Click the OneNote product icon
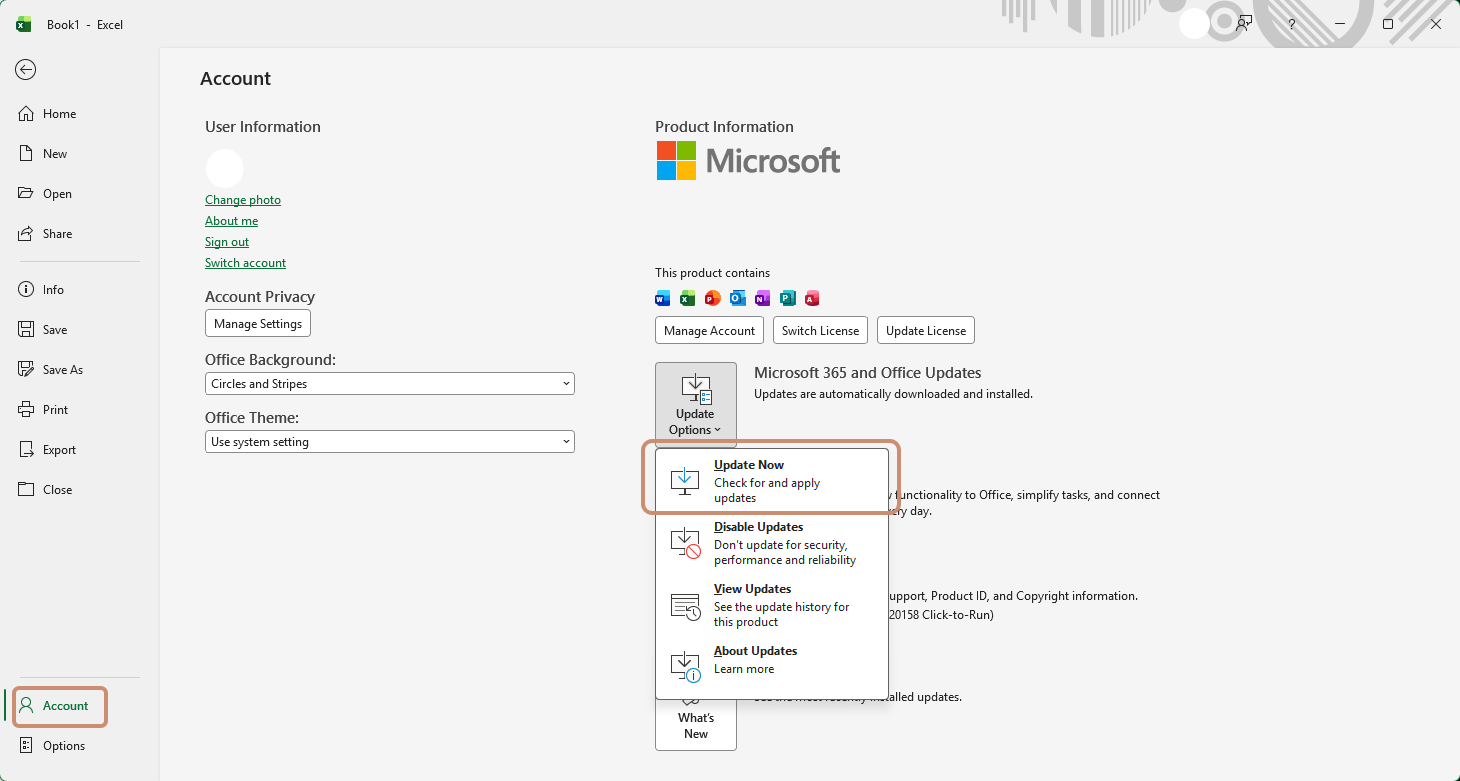The height and width of the screenshot is (781, 1460). pos(762,298)
